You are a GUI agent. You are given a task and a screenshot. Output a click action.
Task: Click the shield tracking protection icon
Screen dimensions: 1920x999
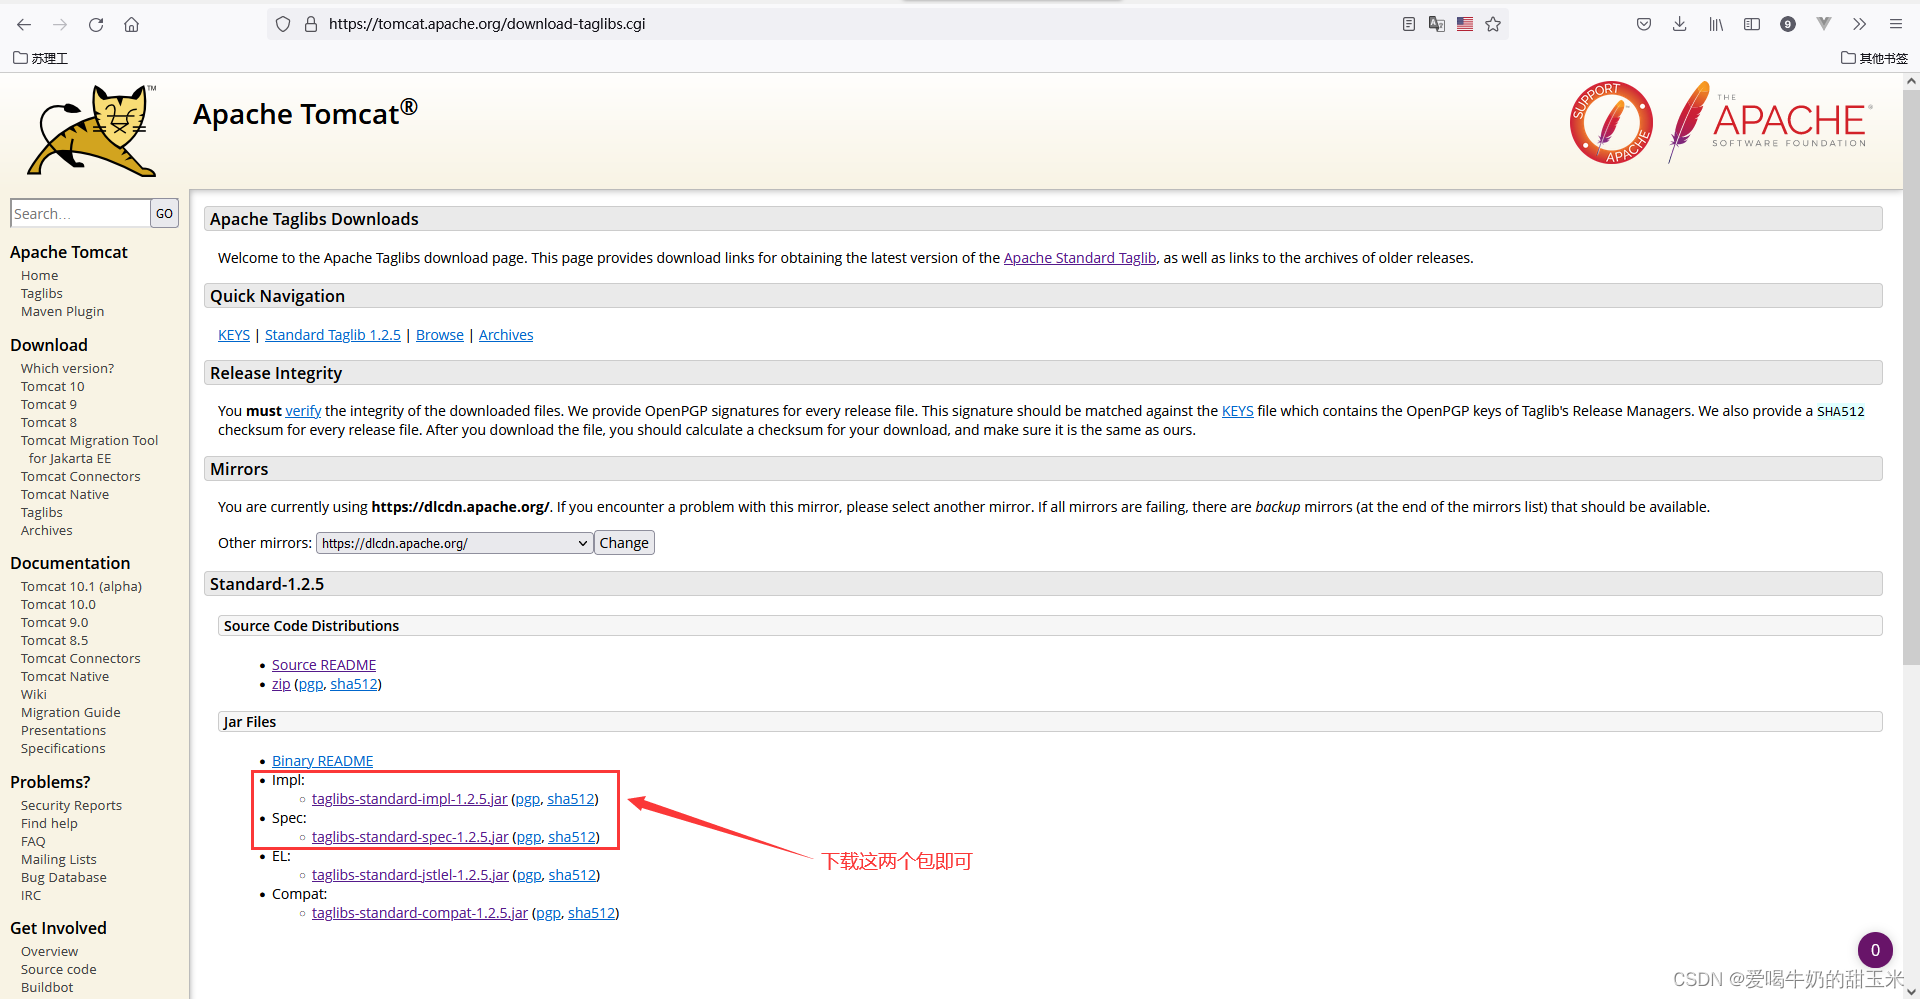click(283, 24)
